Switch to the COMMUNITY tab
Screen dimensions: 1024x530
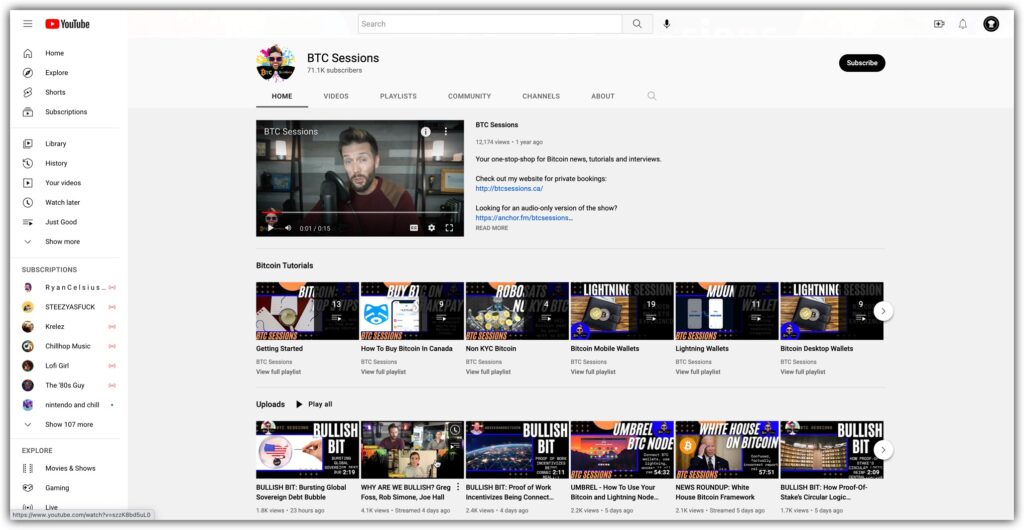tap(469, 96)
